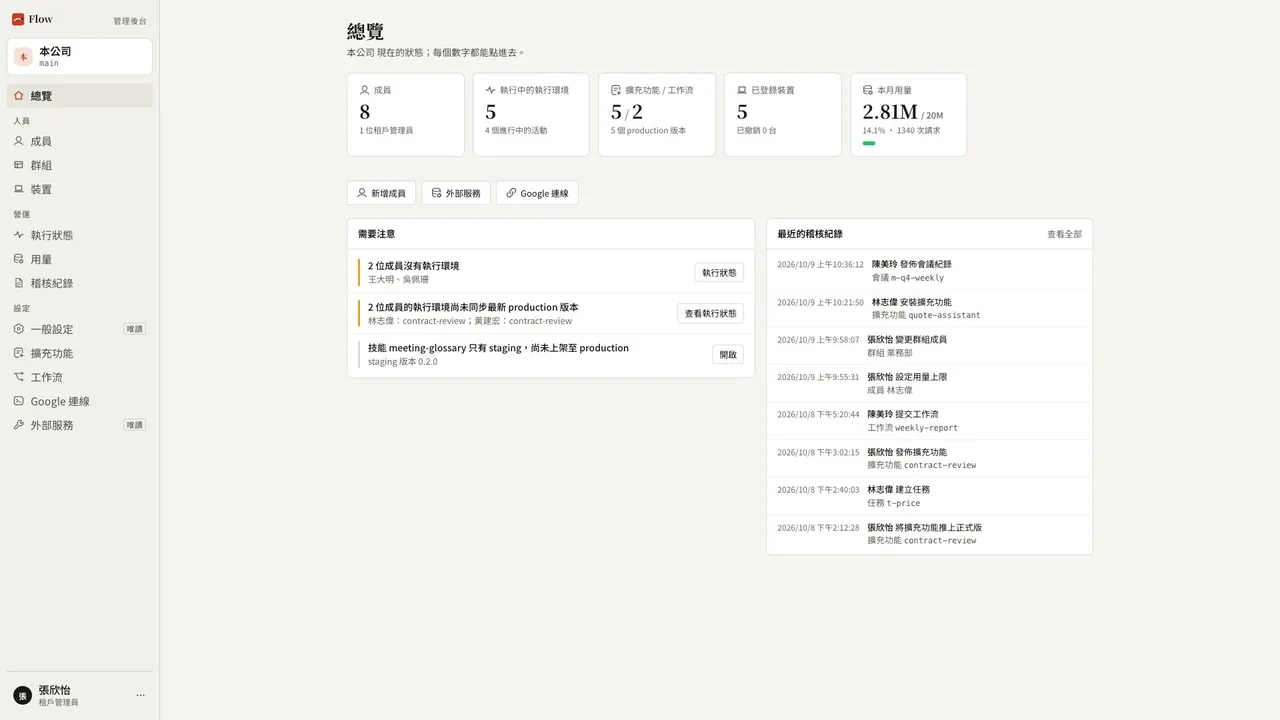Click the chart icon on 本月用量 card
The width and height of the screenshot is (1280, 720).
pos(868,90)
